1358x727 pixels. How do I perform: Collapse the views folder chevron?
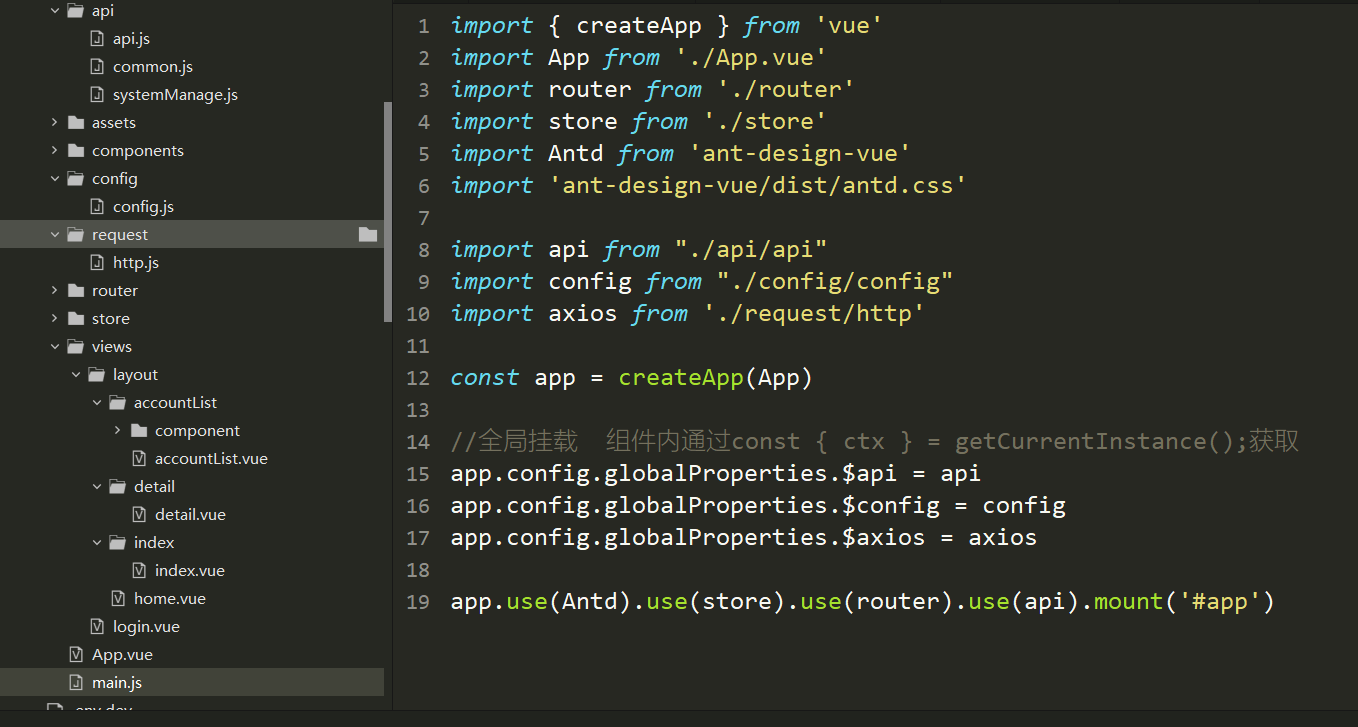click(55, 347)
